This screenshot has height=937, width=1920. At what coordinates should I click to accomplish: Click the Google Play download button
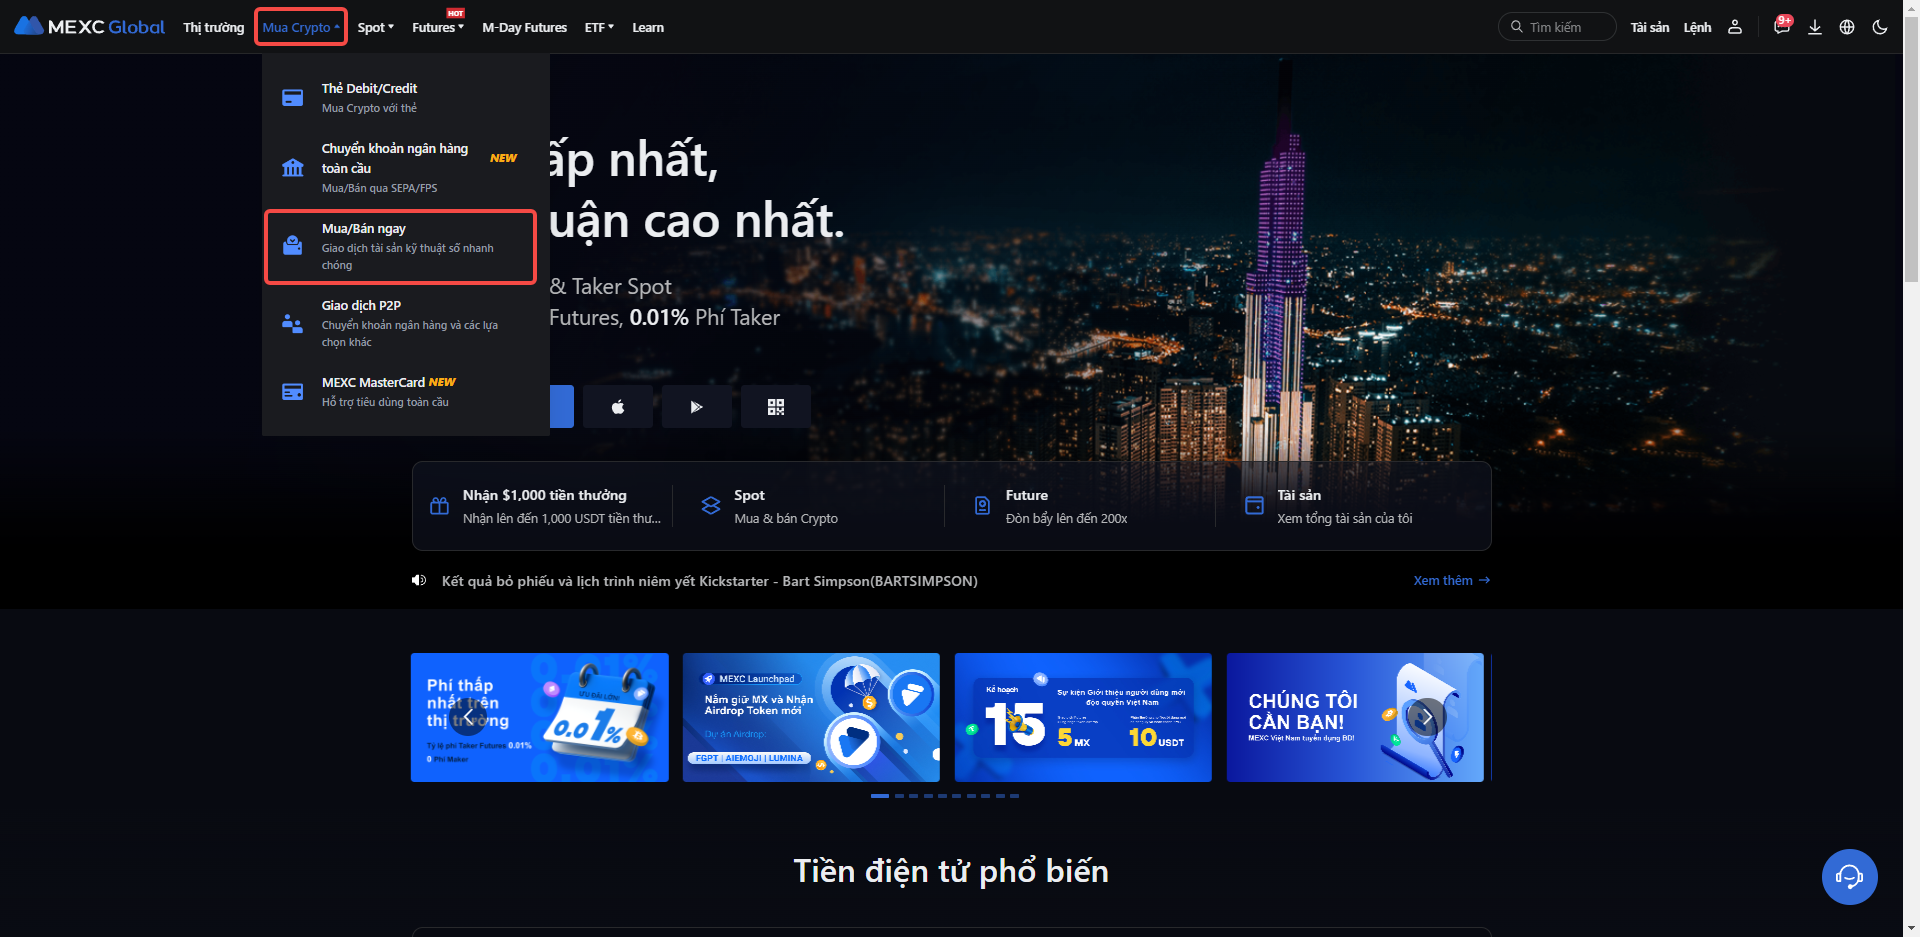click(697, 407)
